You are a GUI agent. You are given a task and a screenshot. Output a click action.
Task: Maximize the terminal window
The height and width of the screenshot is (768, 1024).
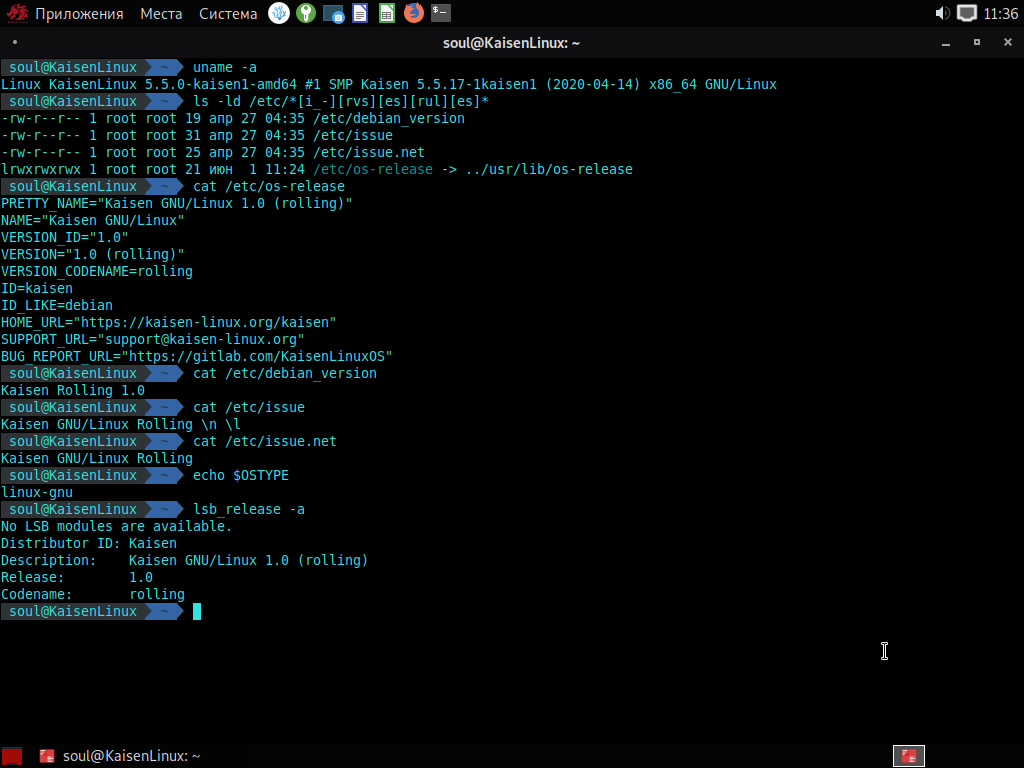click(x=977, y=42)
